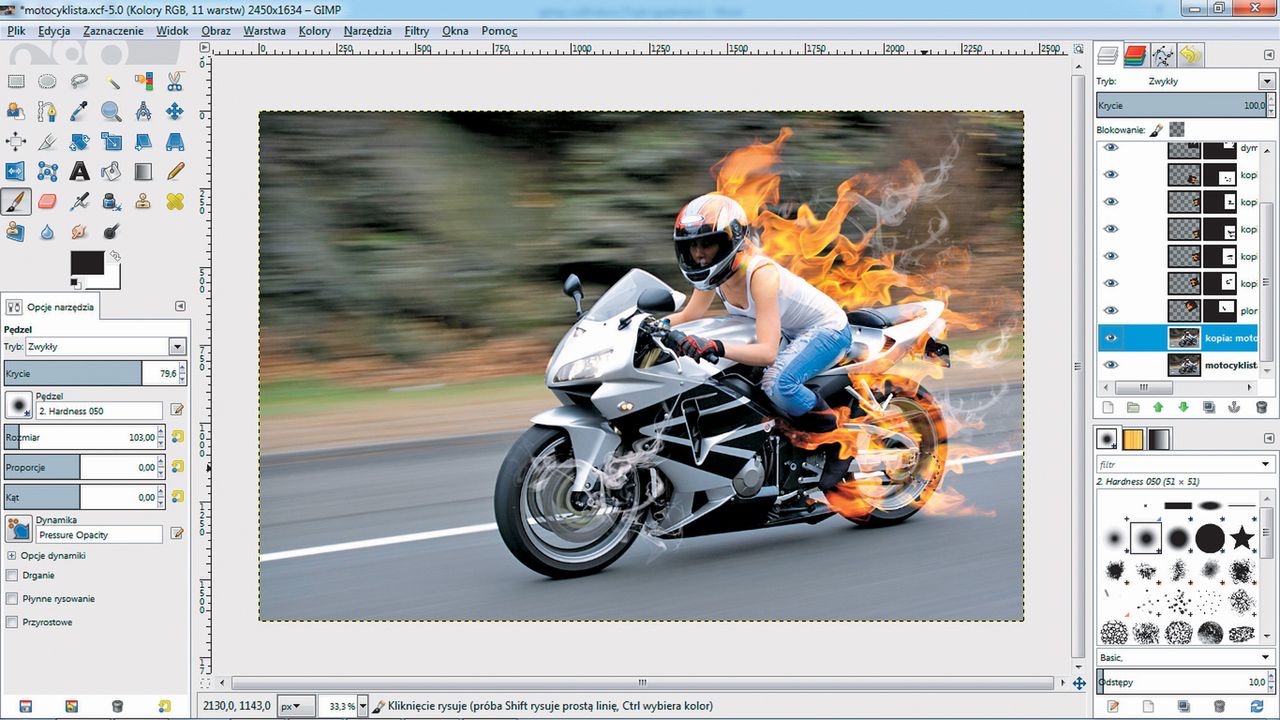The width and height of the screenshot is (1280, 720).
Task: Click the foreground black color swatch
Action: coord(86,262)
